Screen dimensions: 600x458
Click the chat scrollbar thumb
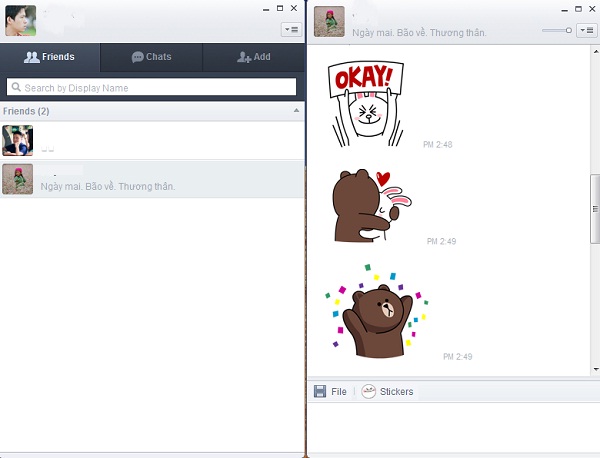[x=595, y=209]
